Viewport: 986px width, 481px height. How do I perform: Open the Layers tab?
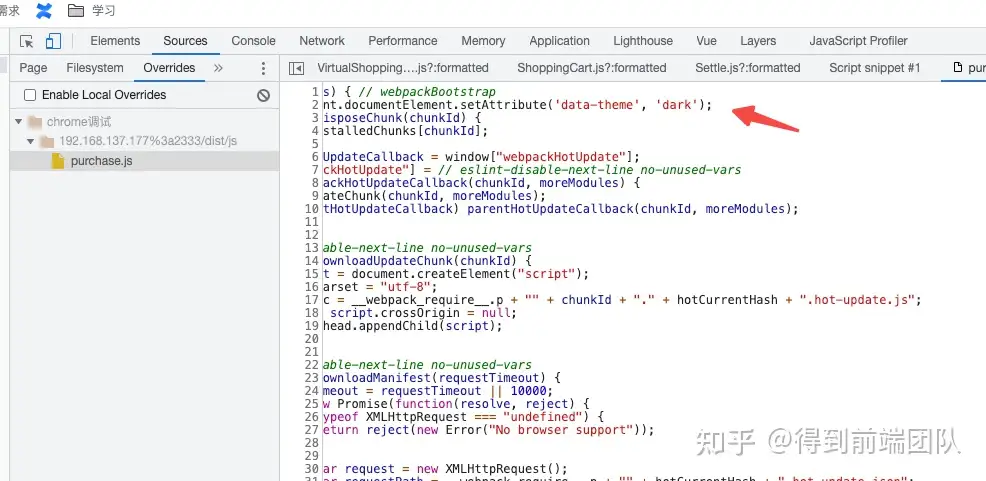[758, 41]
